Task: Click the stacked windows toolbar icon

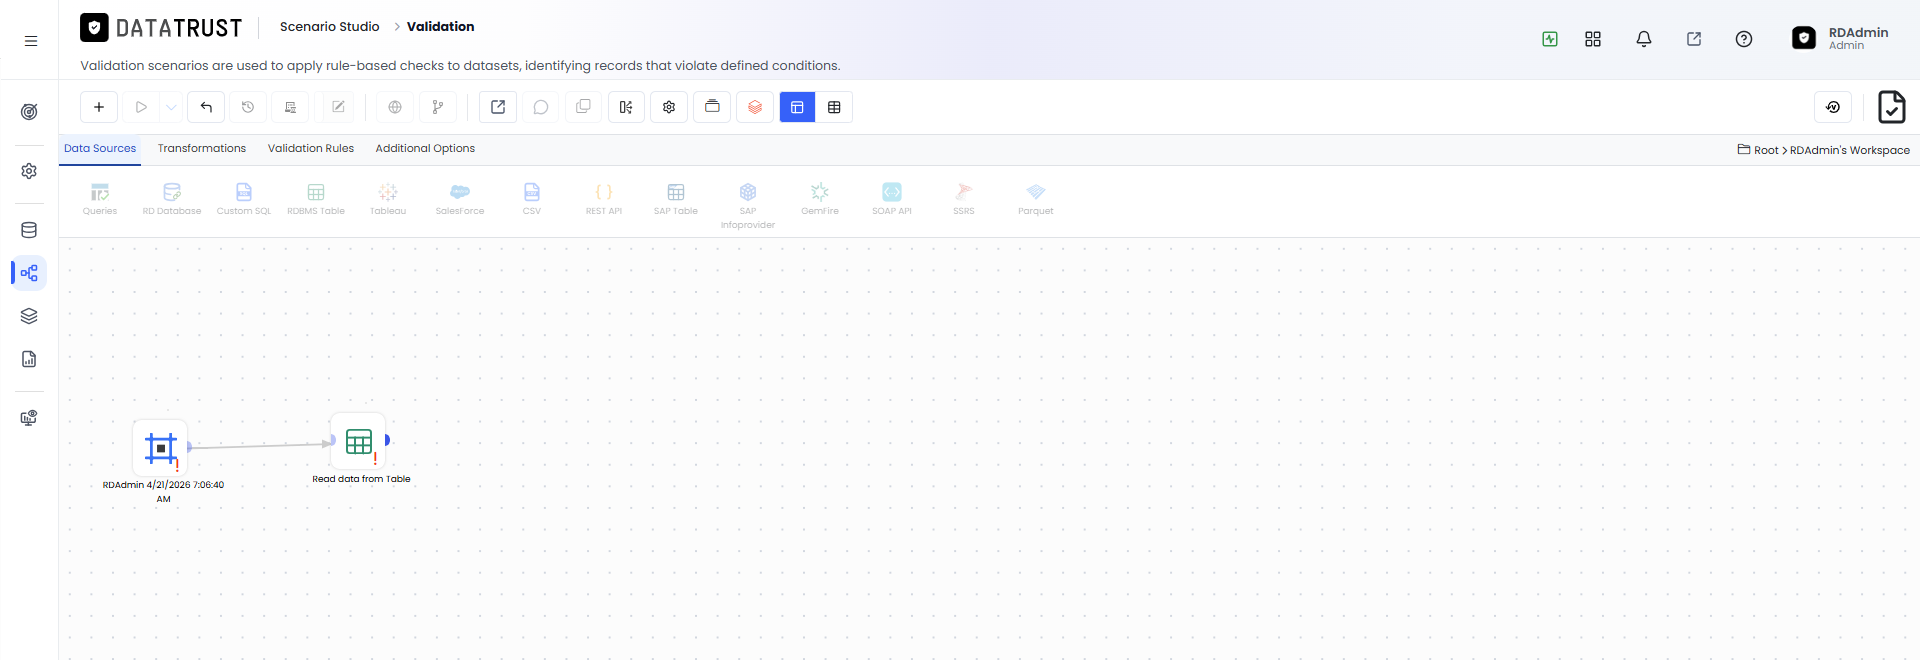Action: point(712,107)
